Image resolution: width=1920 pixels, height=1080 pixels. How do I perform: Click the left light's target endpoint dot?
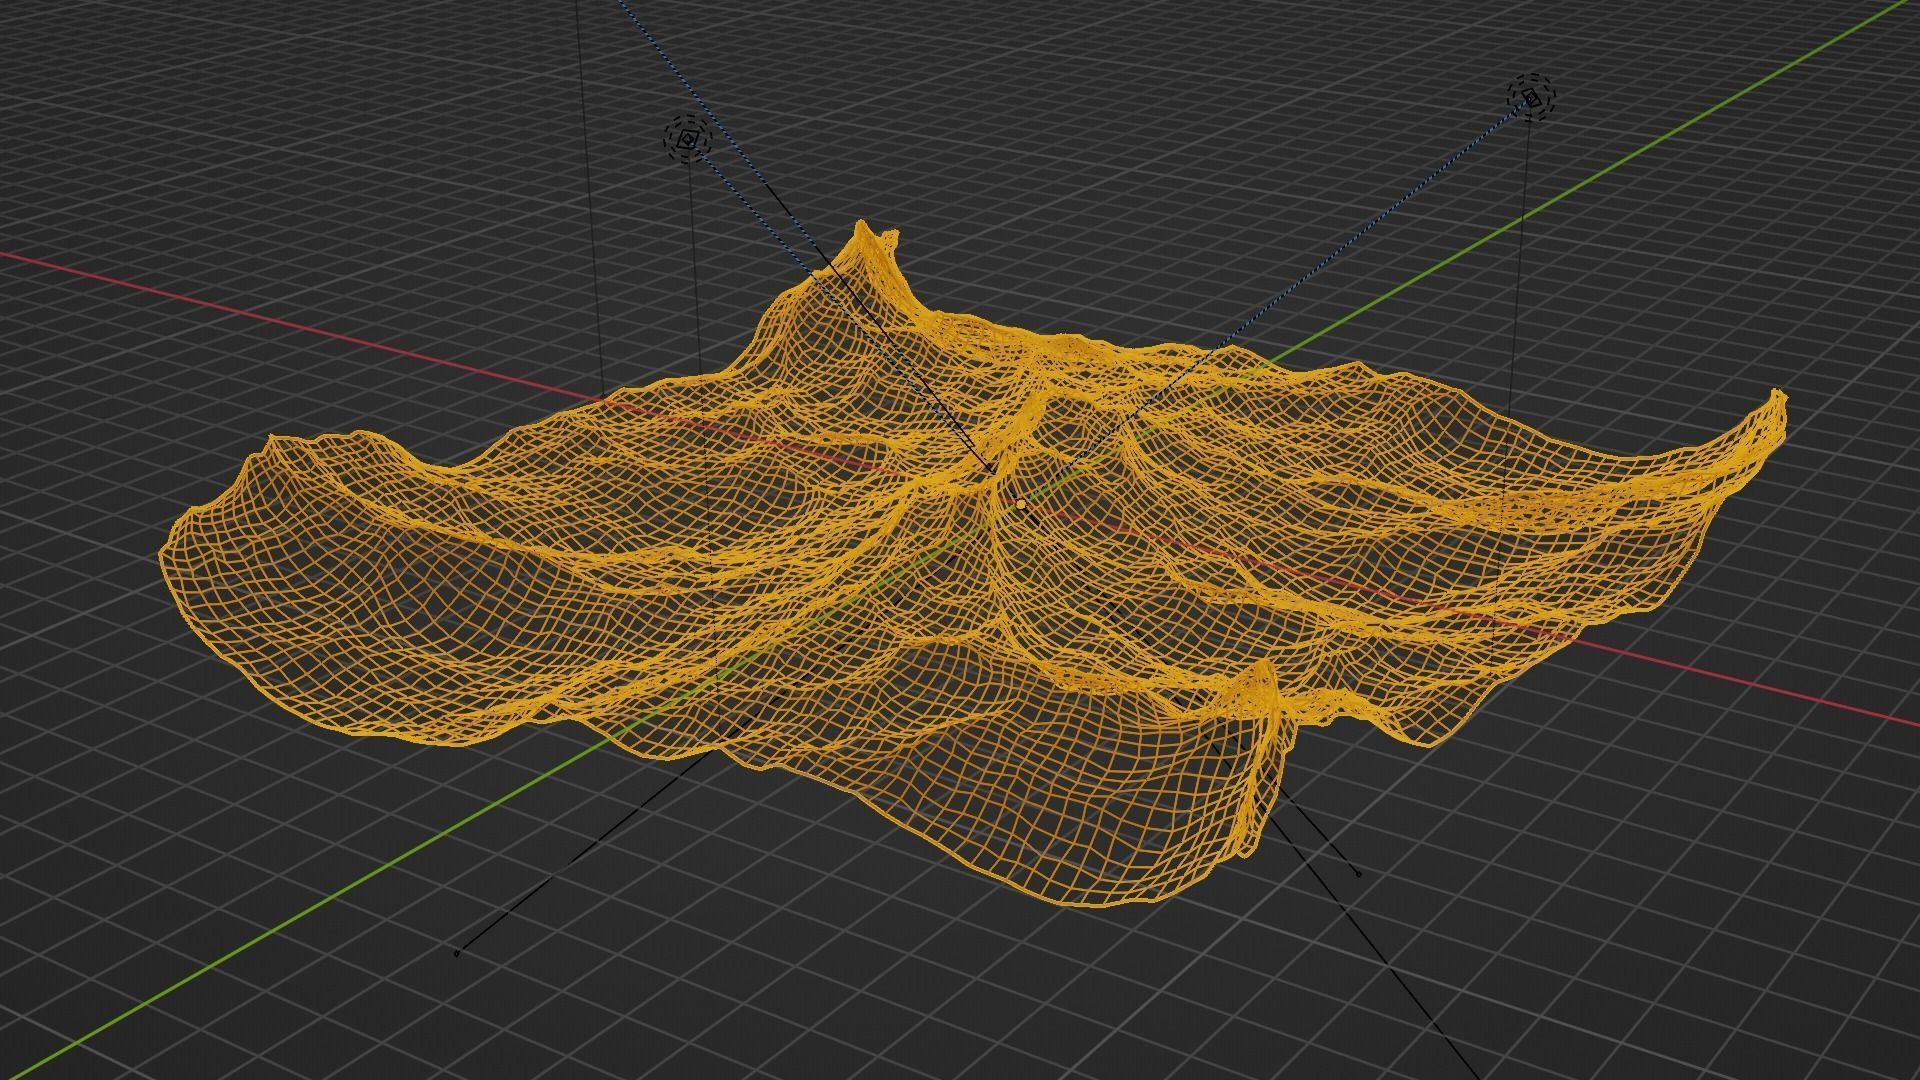pos(1358,874)
